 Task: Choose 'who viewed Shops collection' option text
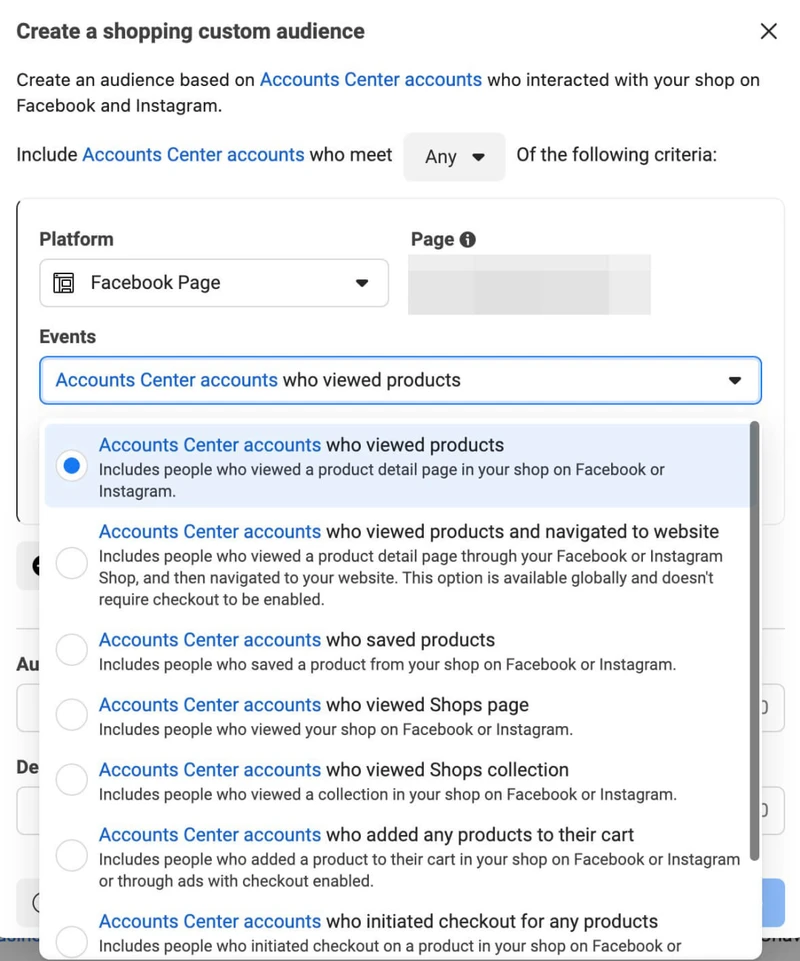pos(448,770)
